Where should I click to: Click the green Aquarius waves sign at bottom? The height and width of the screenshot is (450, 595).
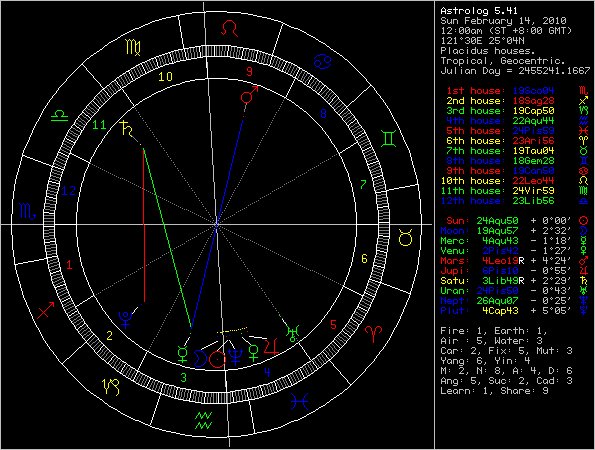(x=204, y=420)
